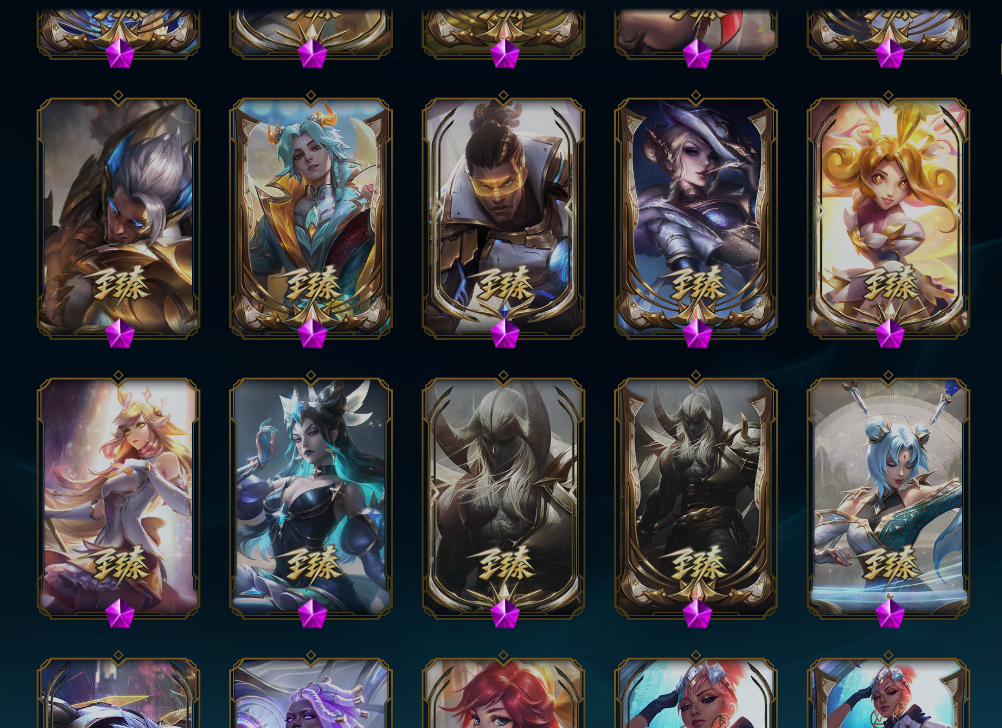Click purple gem beneath pink-blonde fox-eared champion
Viewport: 1002px width, 728px height.
[119, 614]
